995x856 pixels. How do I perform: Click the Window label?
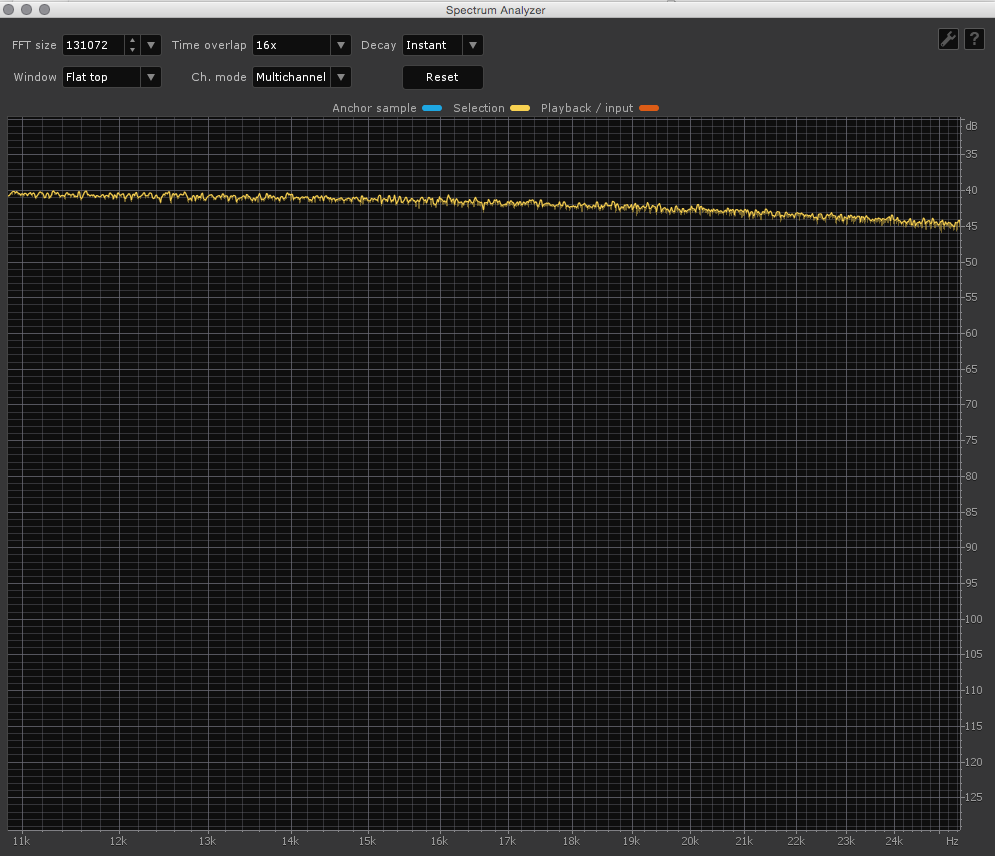(x=35, y=77)
